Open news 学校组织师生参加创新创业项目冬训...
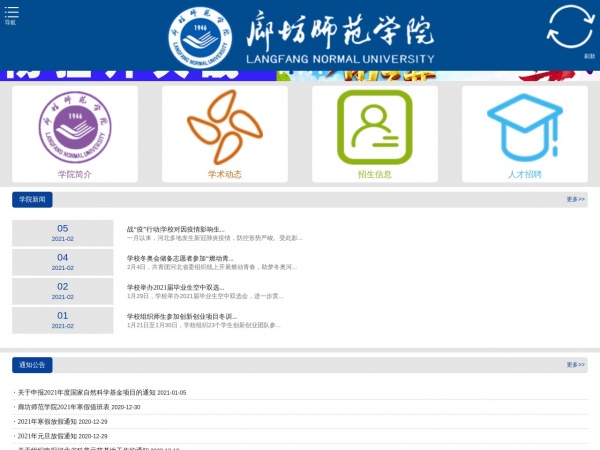 tap(182, 317)
